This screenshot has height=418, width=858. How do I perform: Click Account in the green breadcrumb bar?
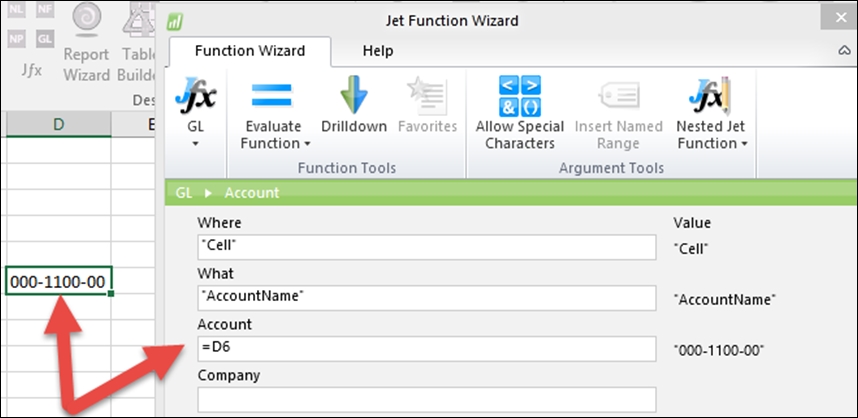tap(252, 193)
